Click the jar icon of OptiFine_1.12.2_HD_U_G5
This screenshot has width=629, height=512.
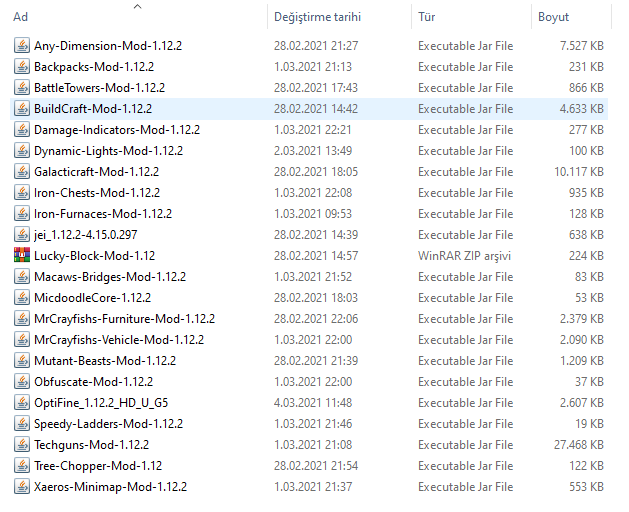click(22, 402)
